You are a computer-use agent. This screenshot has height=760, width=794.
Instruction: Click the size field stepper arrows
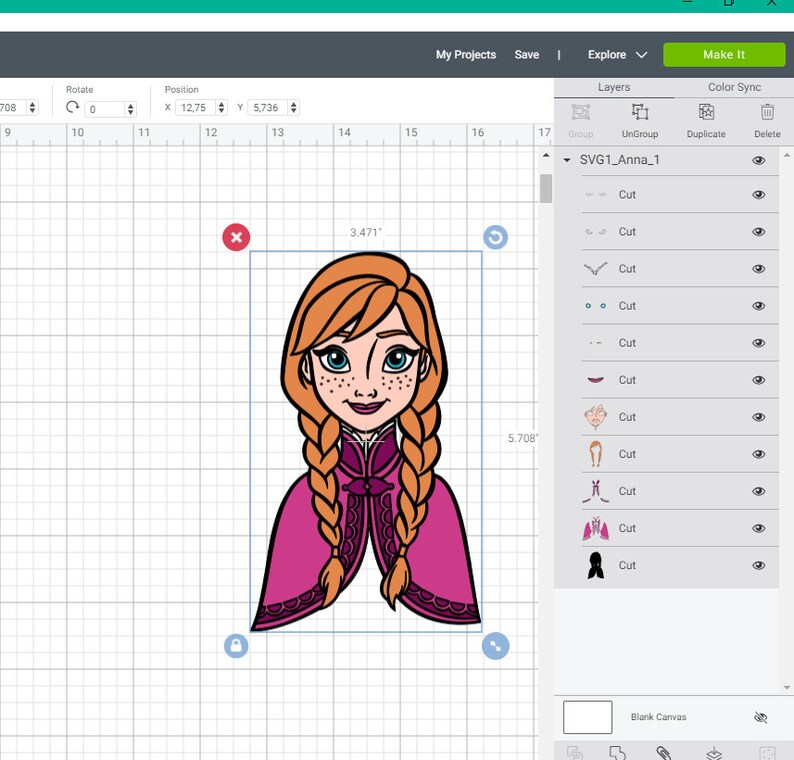click(x=32, y=107)
